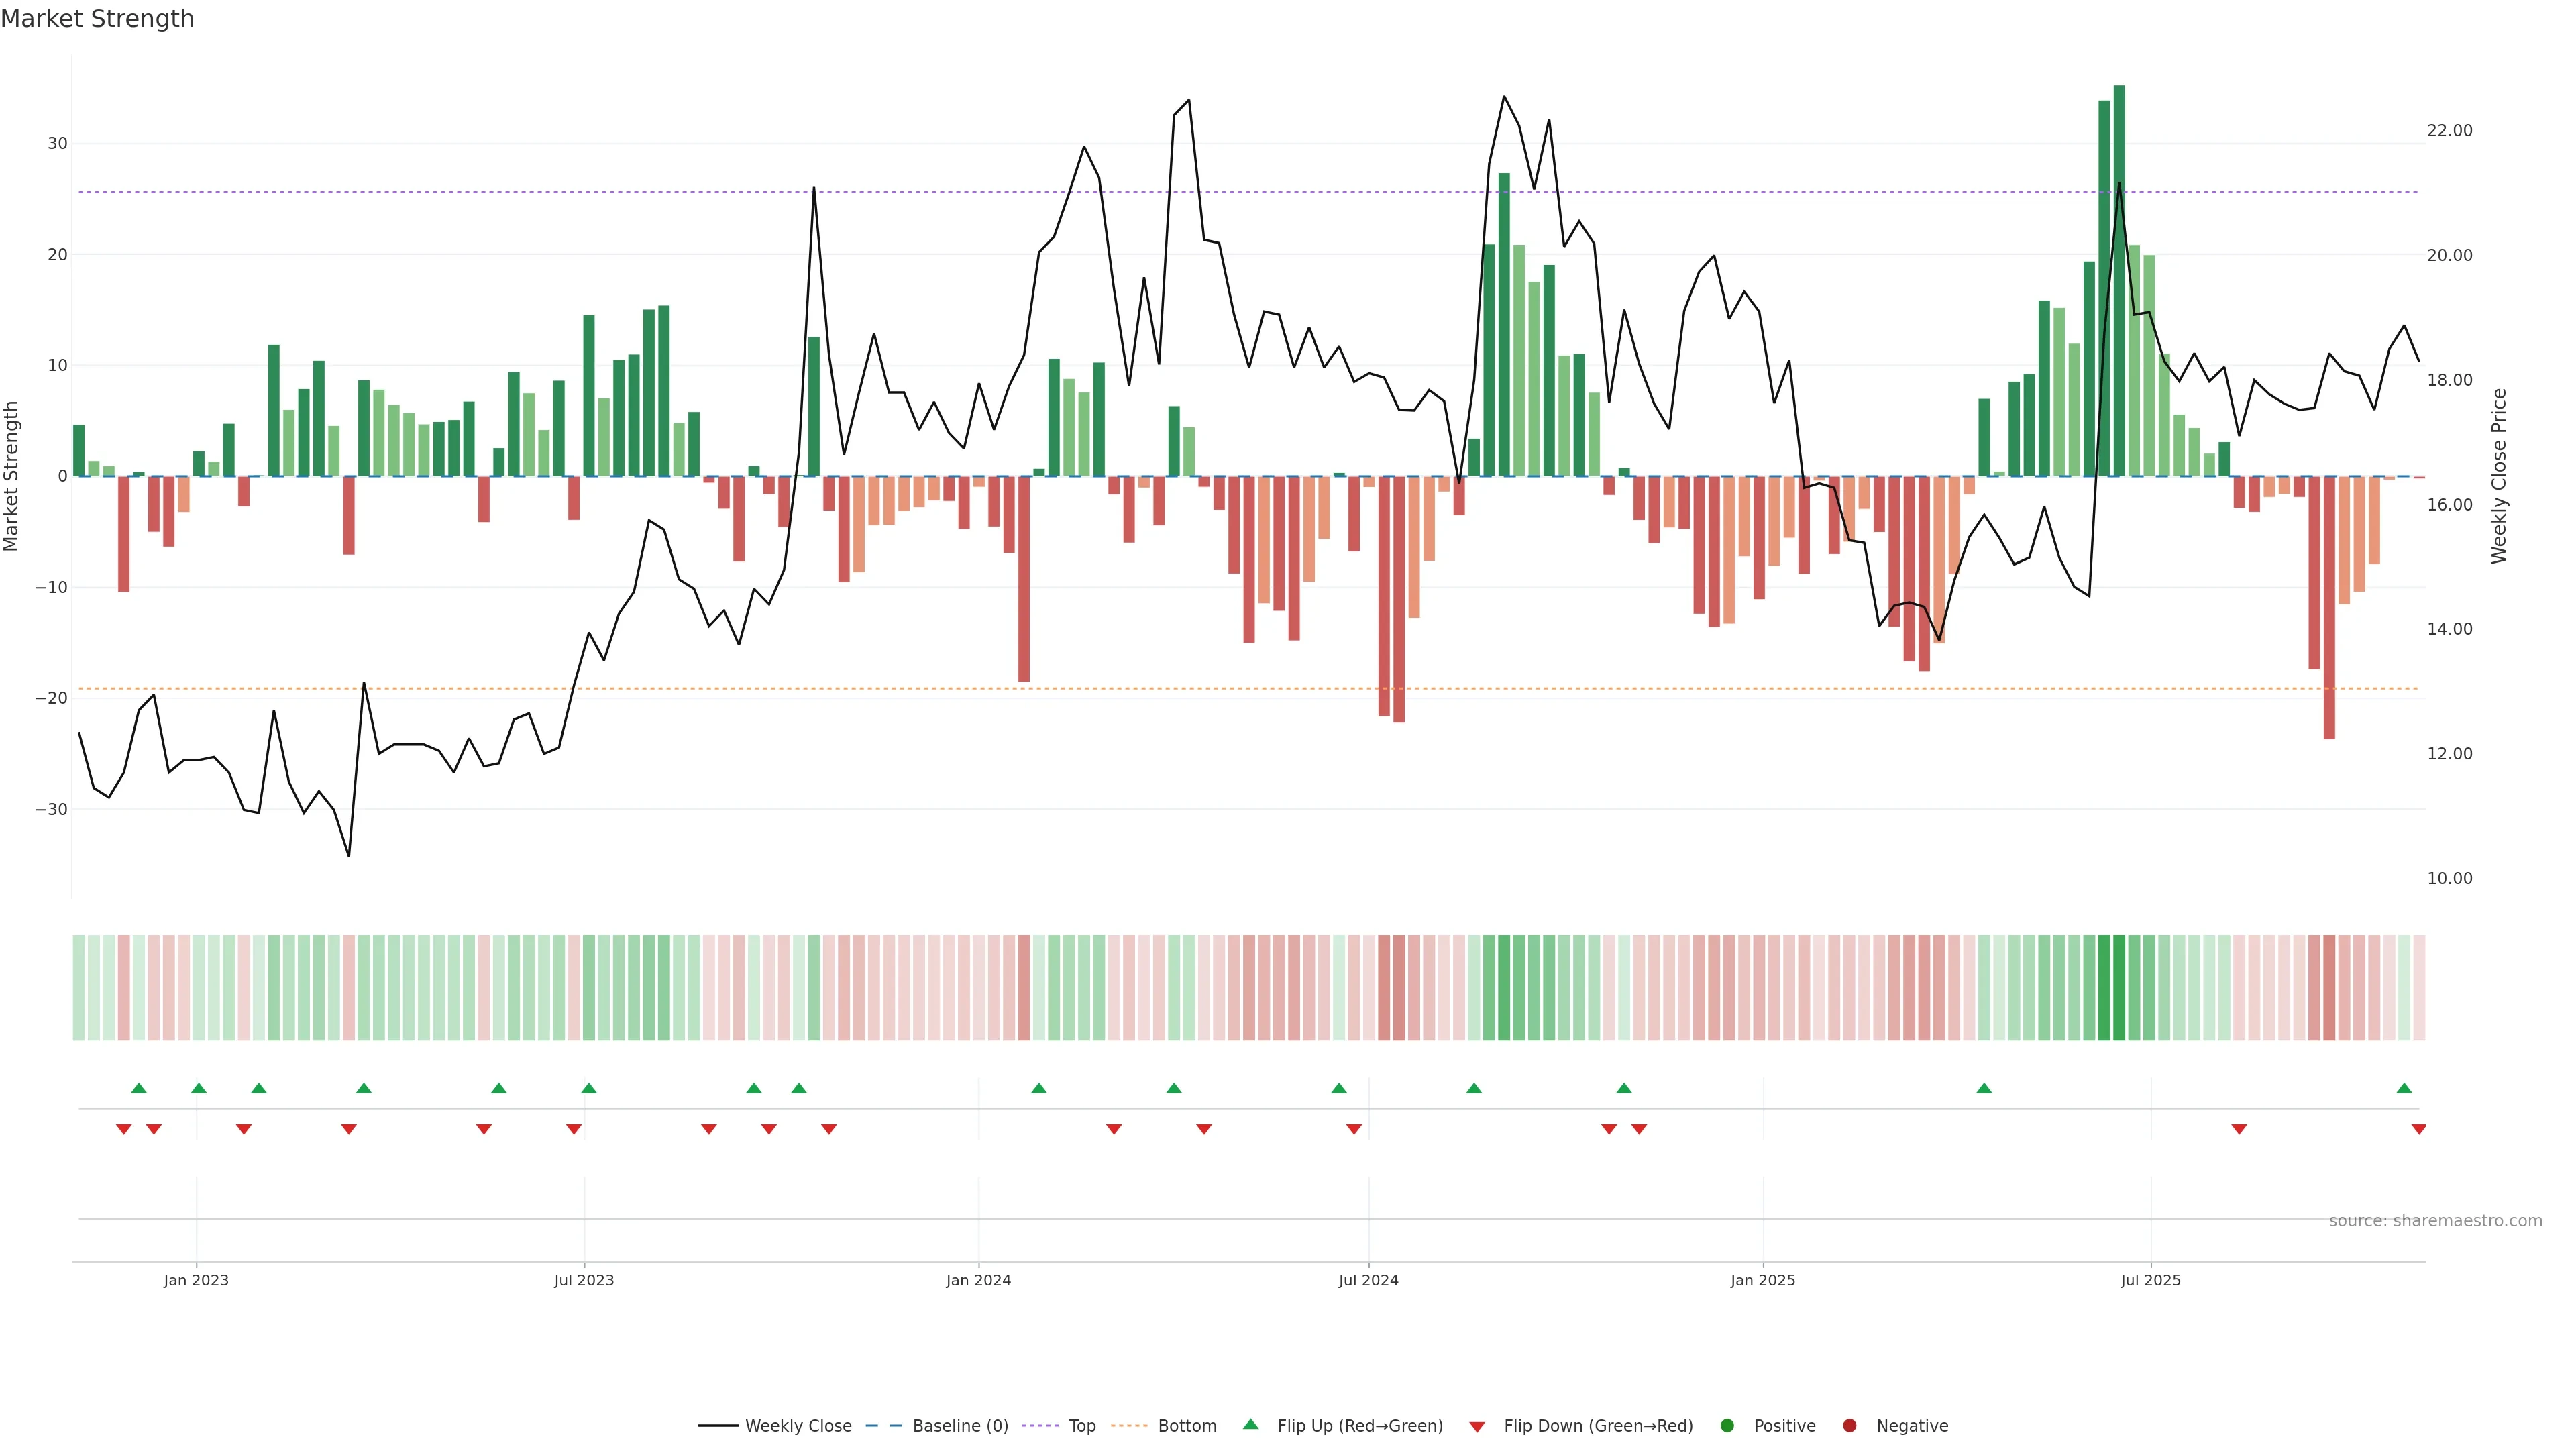
Task: Click the last green flip-up triangle marker
Action: pyautogui.click(x=2404, y=1088)
